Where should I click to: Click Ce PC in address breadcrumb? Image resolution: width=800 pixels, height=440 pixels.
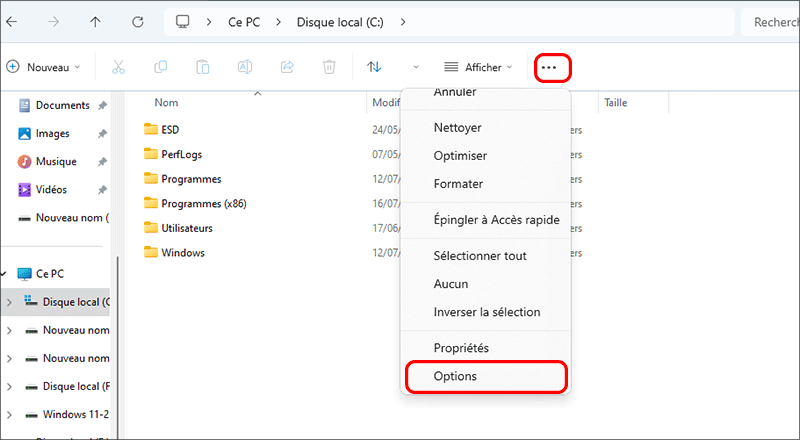click(244, 22)
